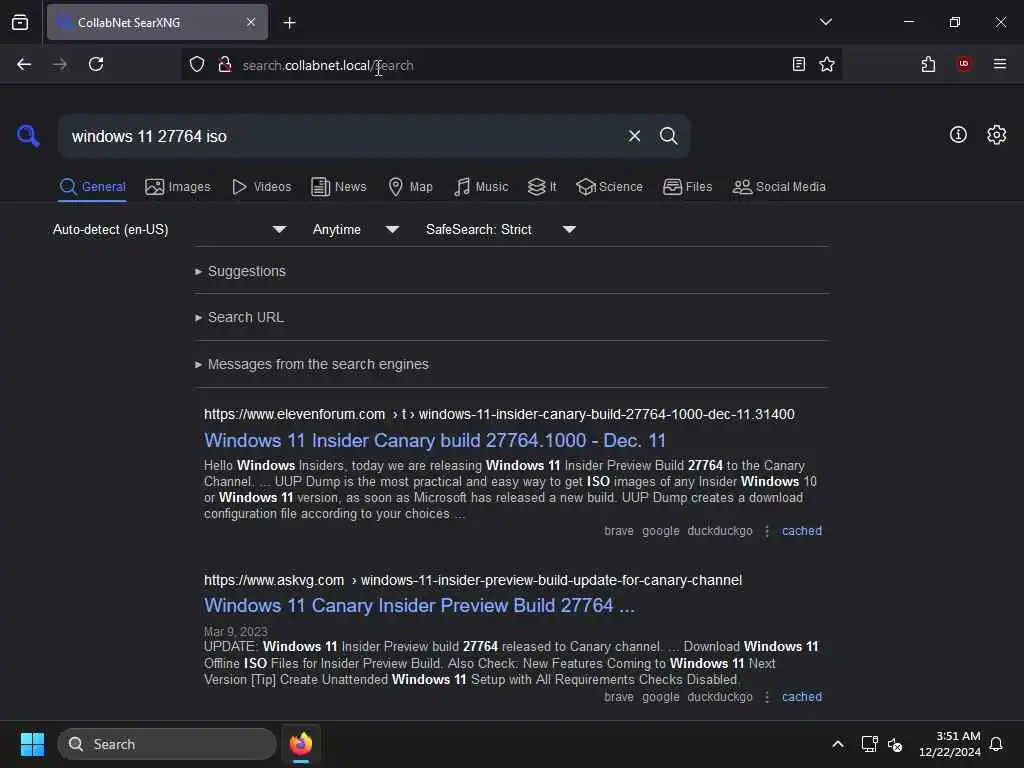Open the uBlock Origin extension icon
The image size is (1024, 768).
(x=963, y=64)
